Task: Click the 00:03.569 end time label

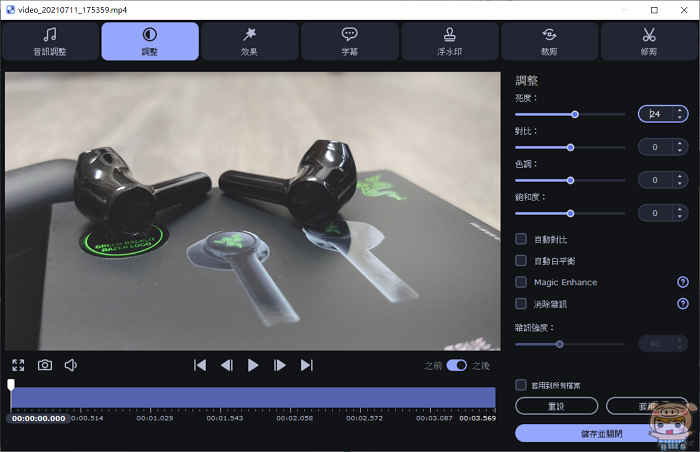Action: point(477,419)
